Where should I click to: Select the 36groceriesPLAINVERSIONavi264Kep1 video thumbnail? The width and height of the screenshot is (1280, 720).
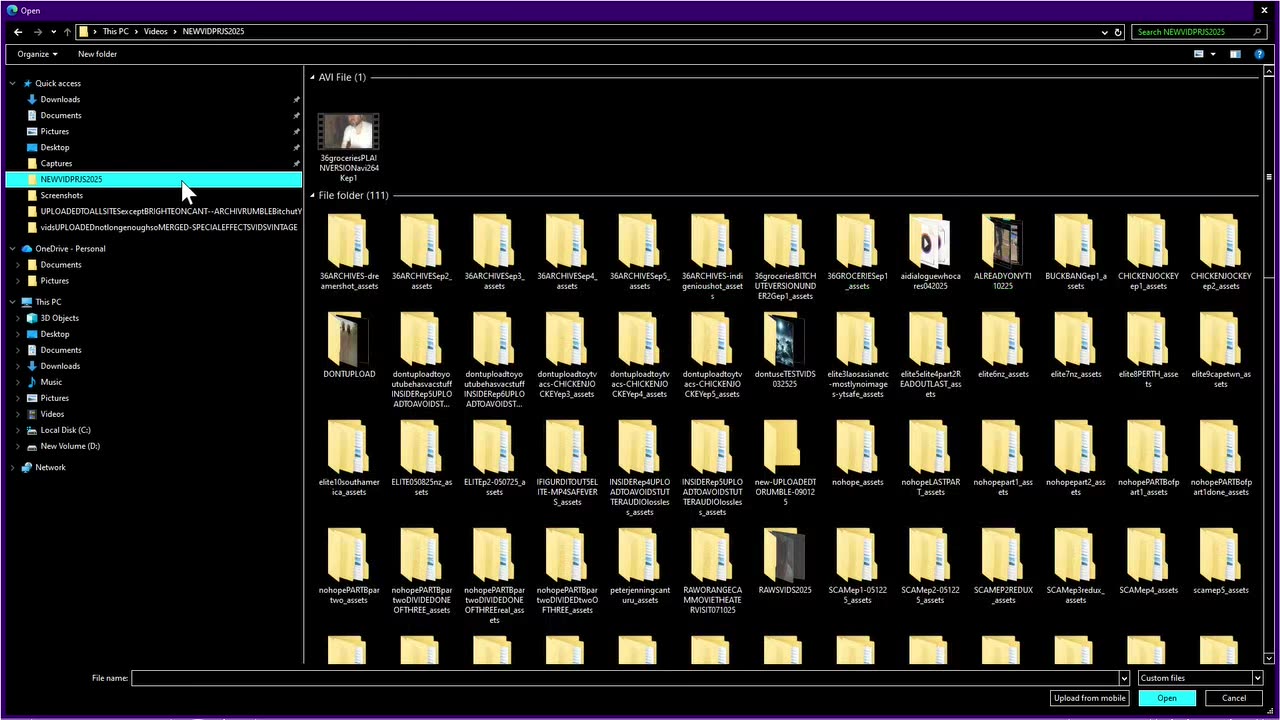tap(348, 132)
